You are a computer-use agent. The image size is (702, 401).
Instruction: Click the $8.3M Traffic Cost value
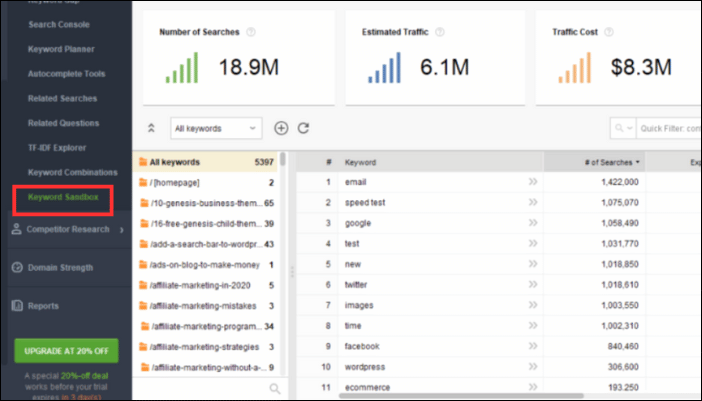coord(641,68)
